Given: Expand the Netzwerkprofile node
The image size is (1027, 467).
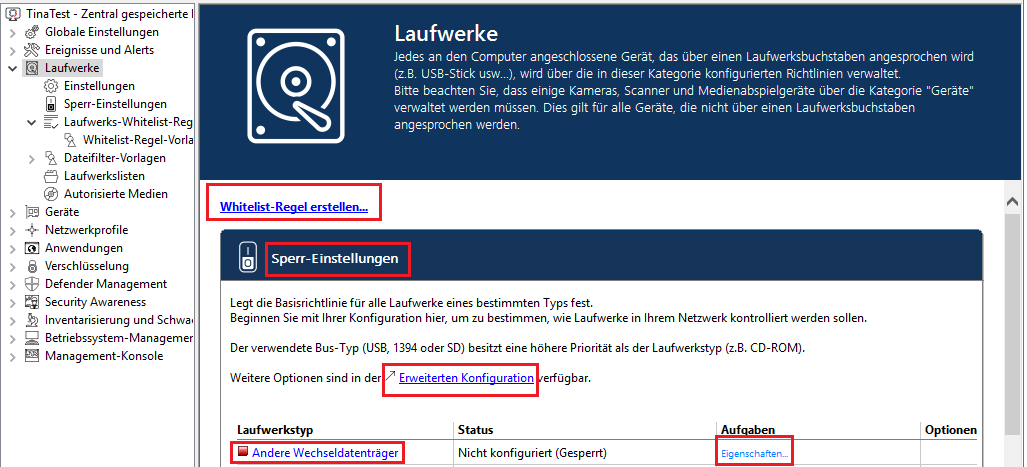Looking at the screenshot, I should click(13, 230).
